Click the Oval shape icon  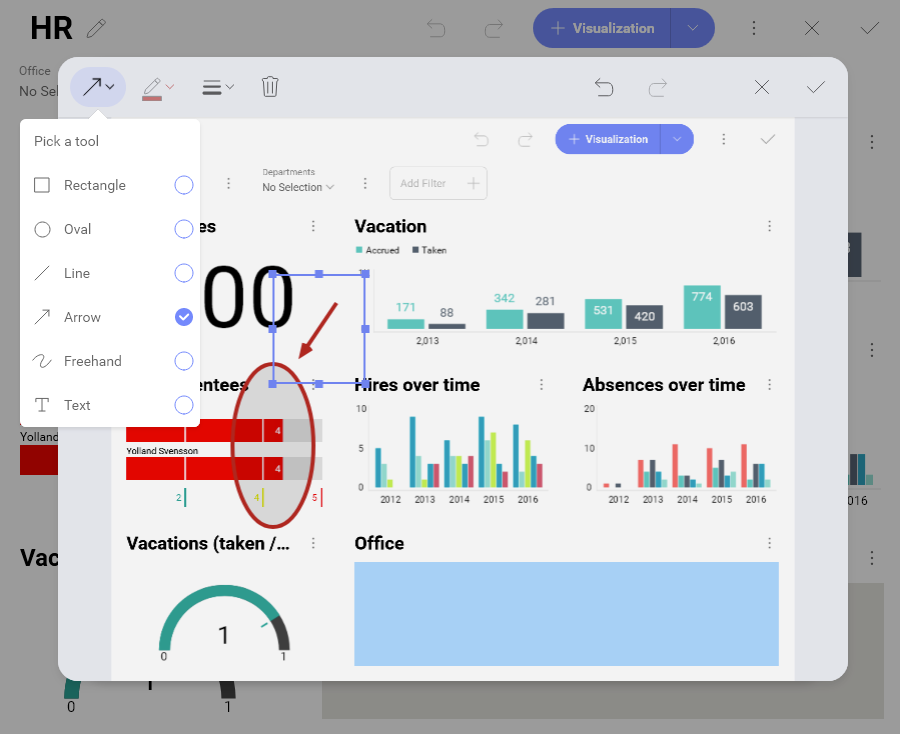(x=42, y=229)
